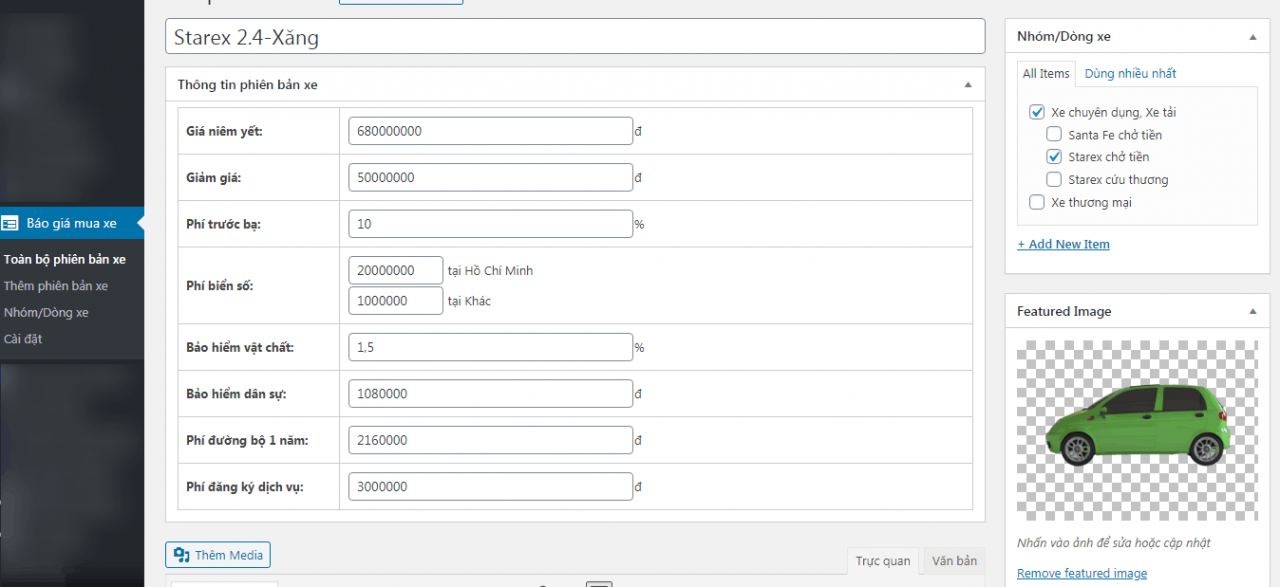
Task: Click the Thêm Media button
Action: [x=218, y=555]
